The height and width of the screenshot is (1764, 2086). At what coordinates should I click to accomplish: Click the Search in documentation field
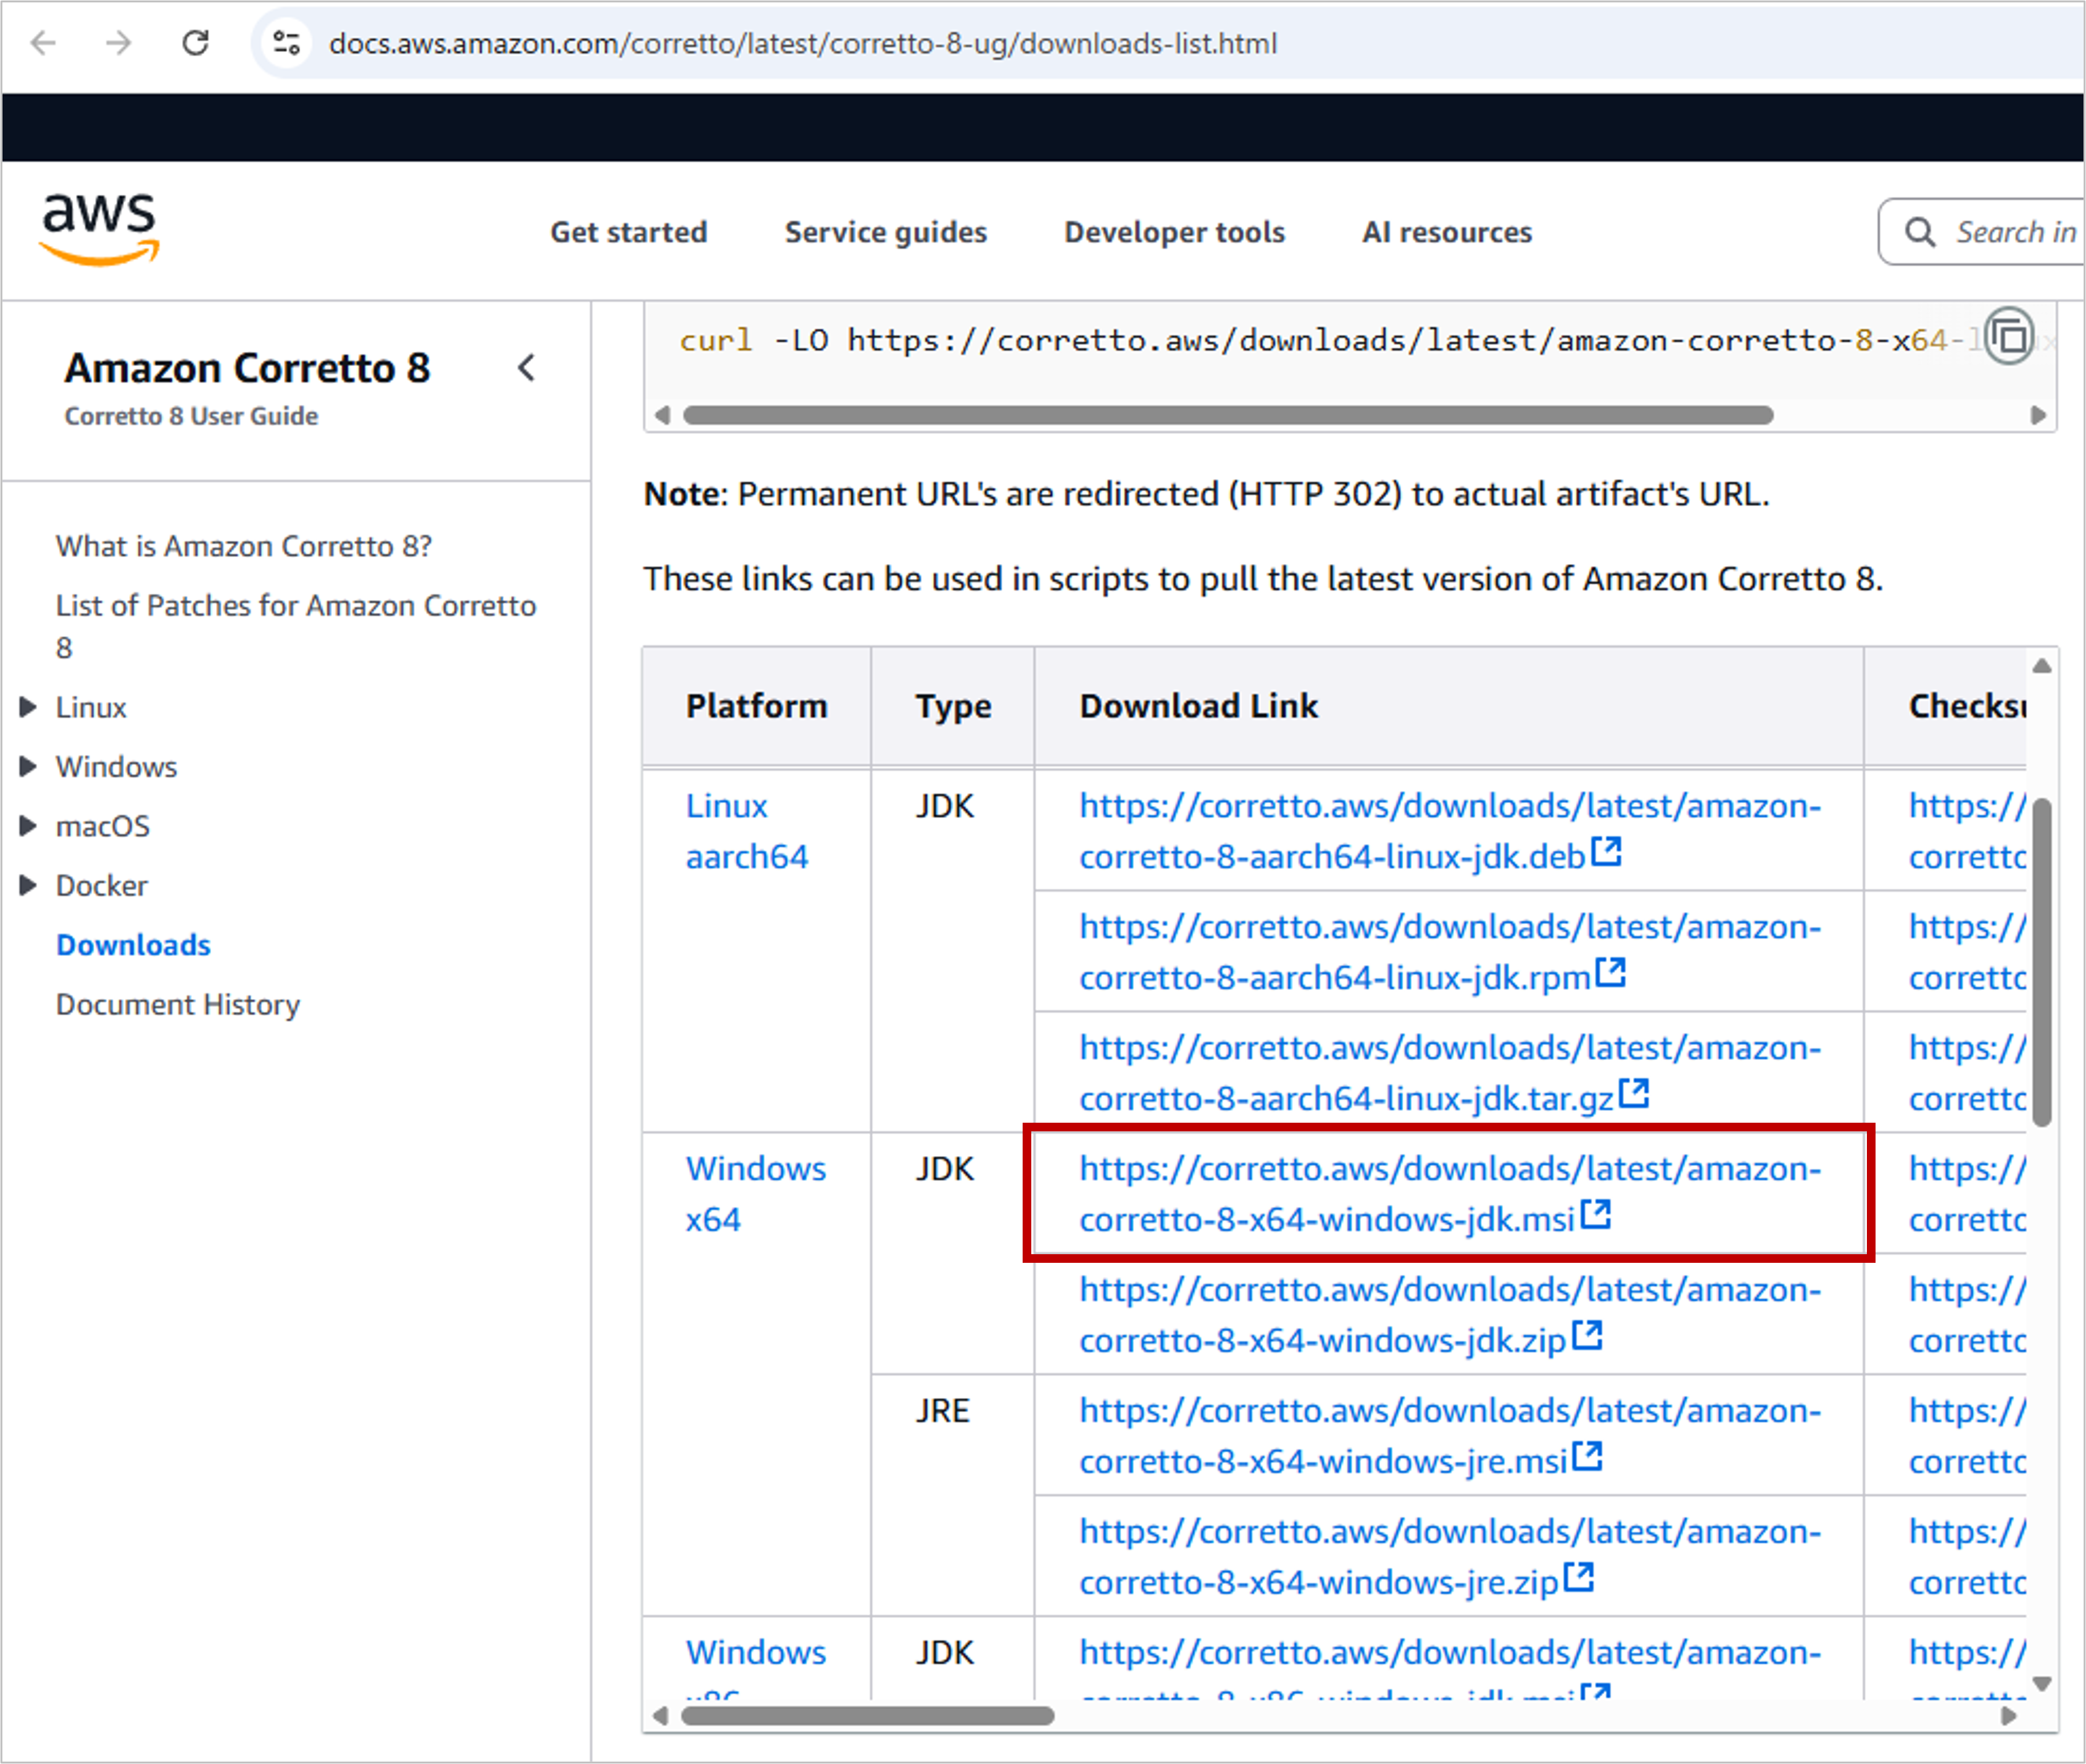click(1982, 232)
